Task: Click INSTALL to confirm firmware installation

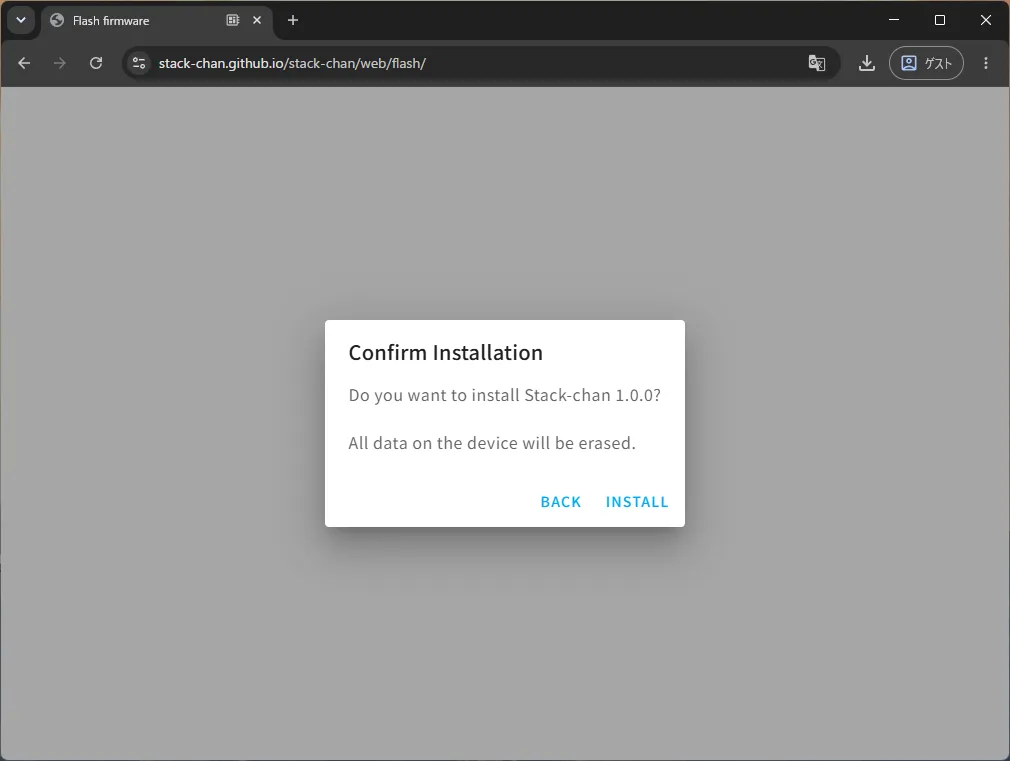Action: (636, 502)
